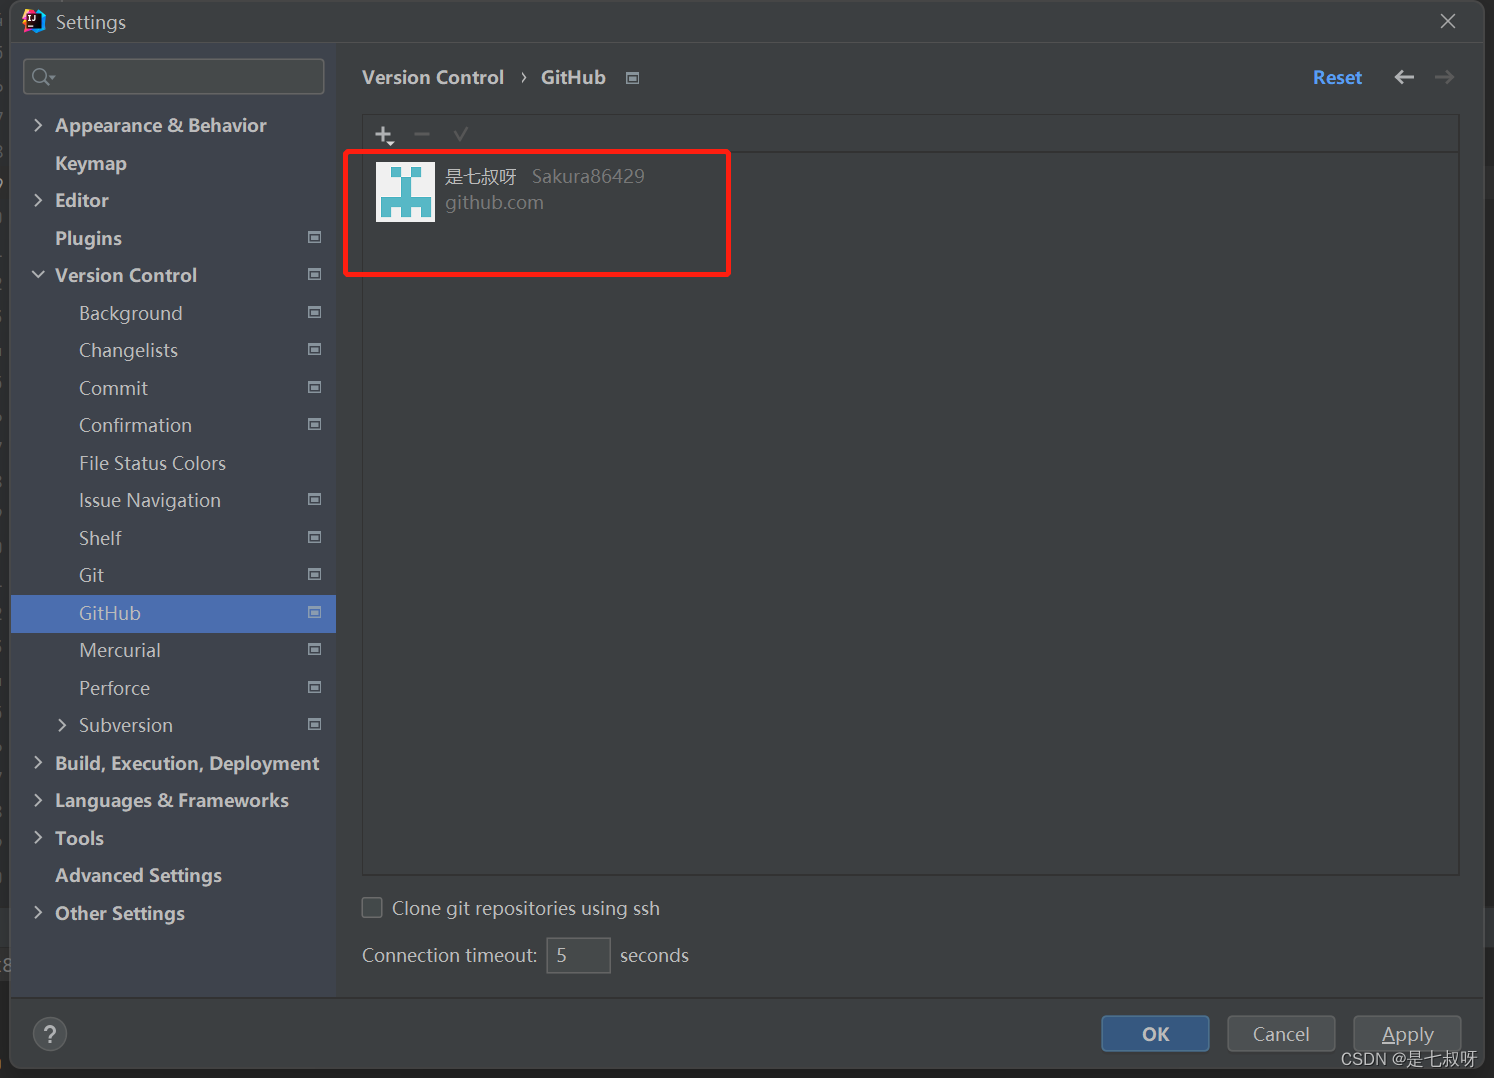
Task: Click the search magnifier icon in settings
Action: (42, 77)
